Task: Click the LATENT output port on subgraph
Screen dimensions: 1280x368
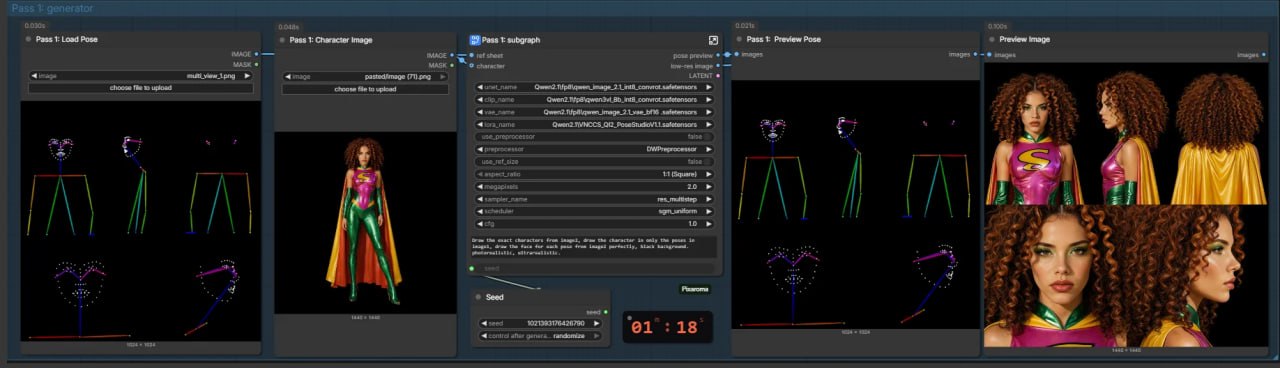Action: [718, 76]
